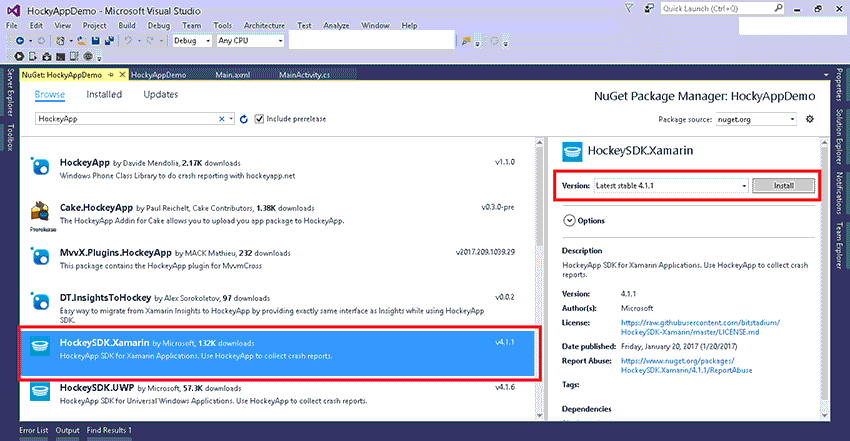Open the File menu
850x441 pixels.
coord(11,25)
